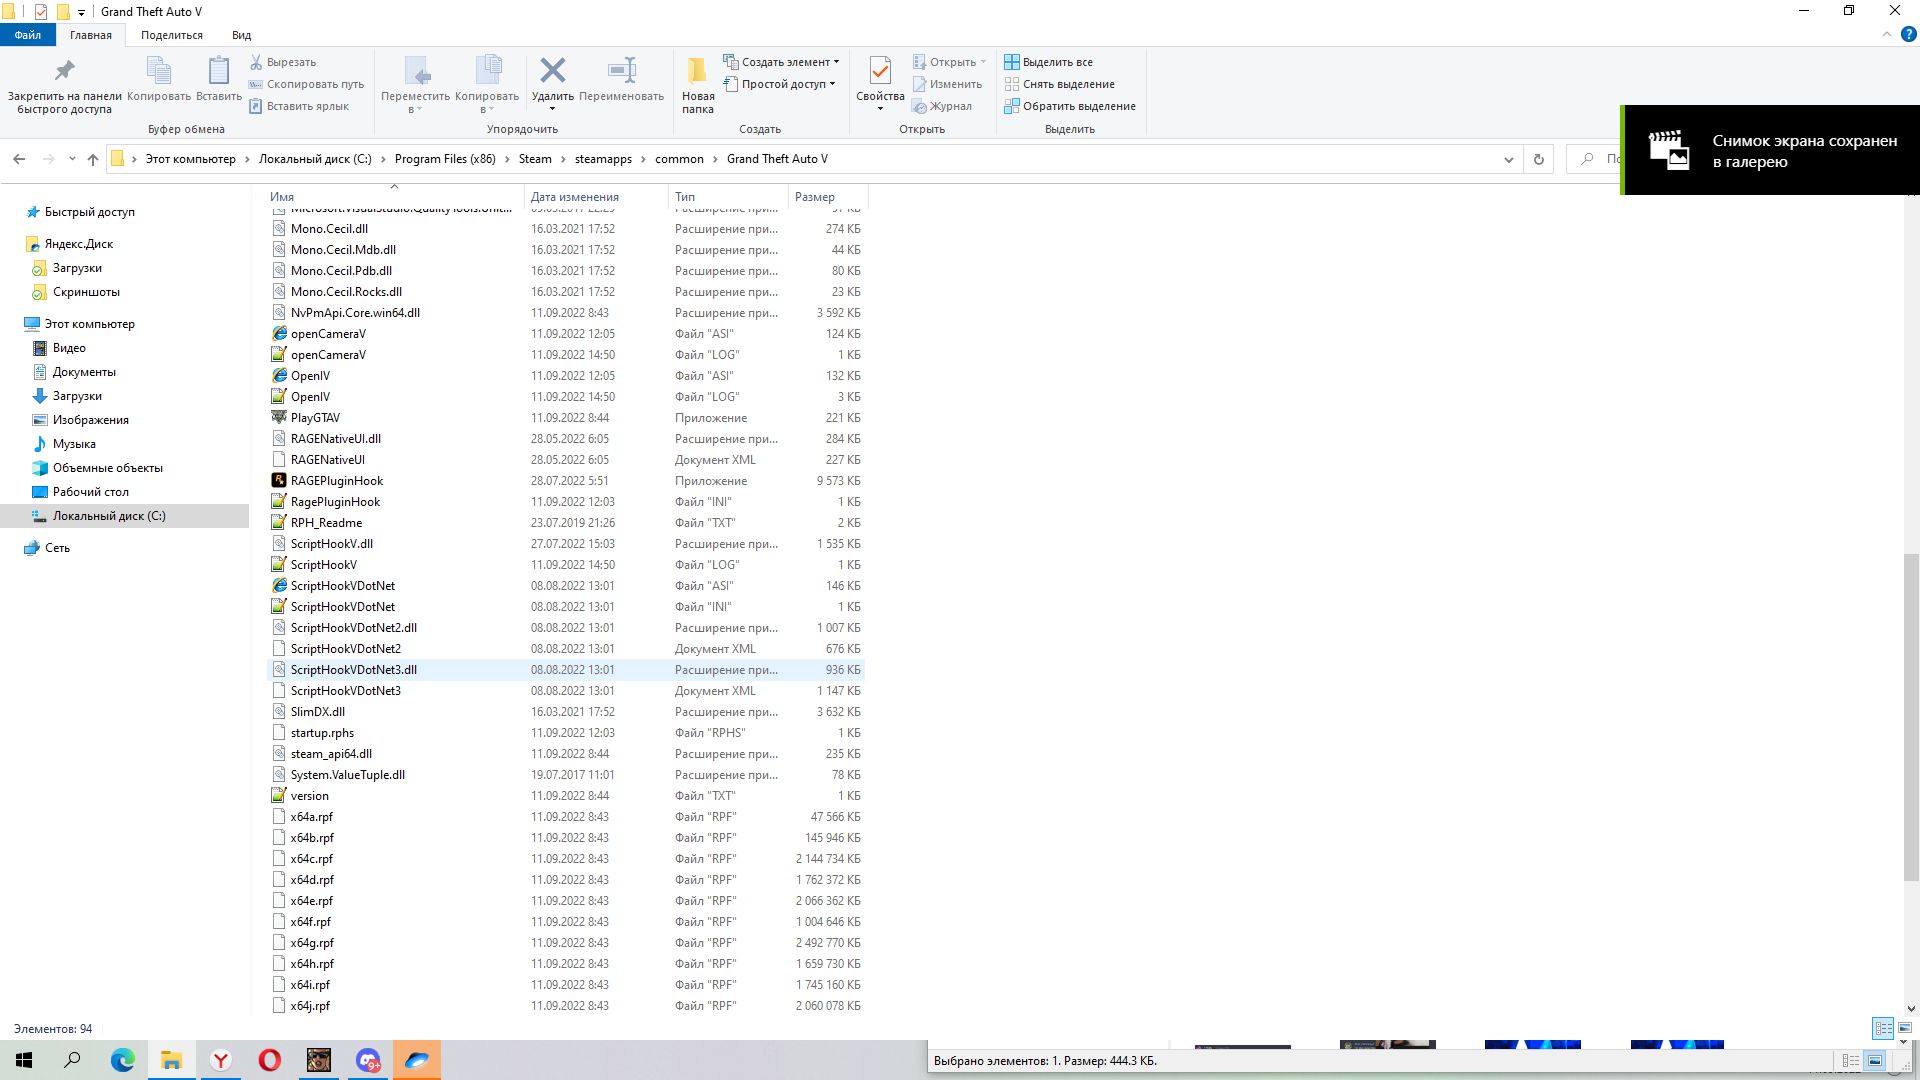
Task: Click the Delete (Удалить) ribbon icon
Action: coord(552,72)
